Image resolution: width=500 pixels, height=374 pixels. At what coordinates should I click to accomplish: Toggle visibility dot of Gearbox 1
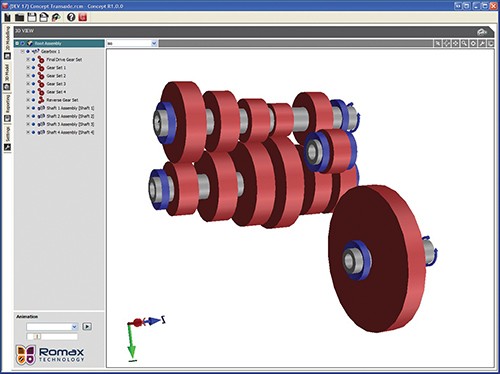[28, 51]
